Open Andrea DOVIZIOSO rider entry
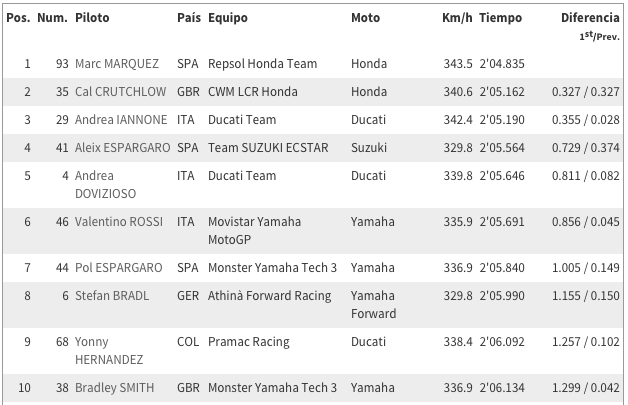 coord(105,185)
